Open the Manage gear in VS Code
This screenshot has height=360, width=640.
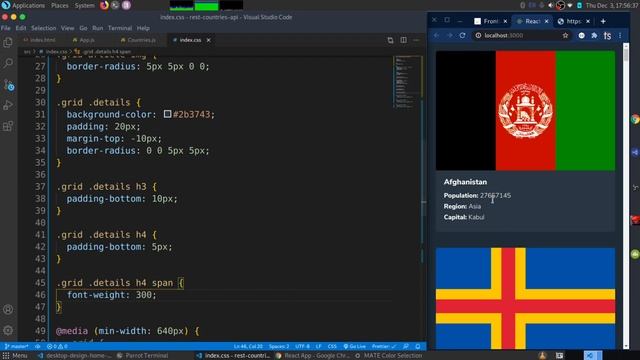8,330
